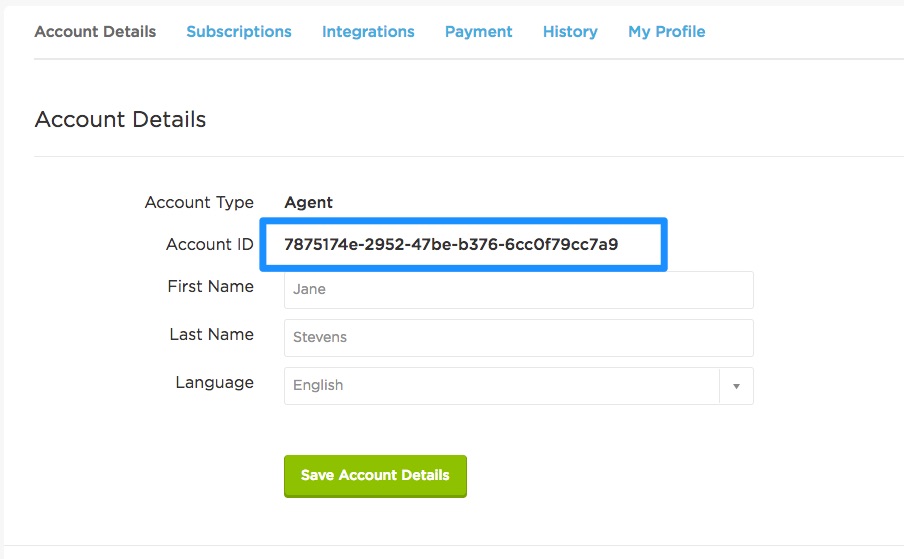Click the Account ID label

coord(210,244)
